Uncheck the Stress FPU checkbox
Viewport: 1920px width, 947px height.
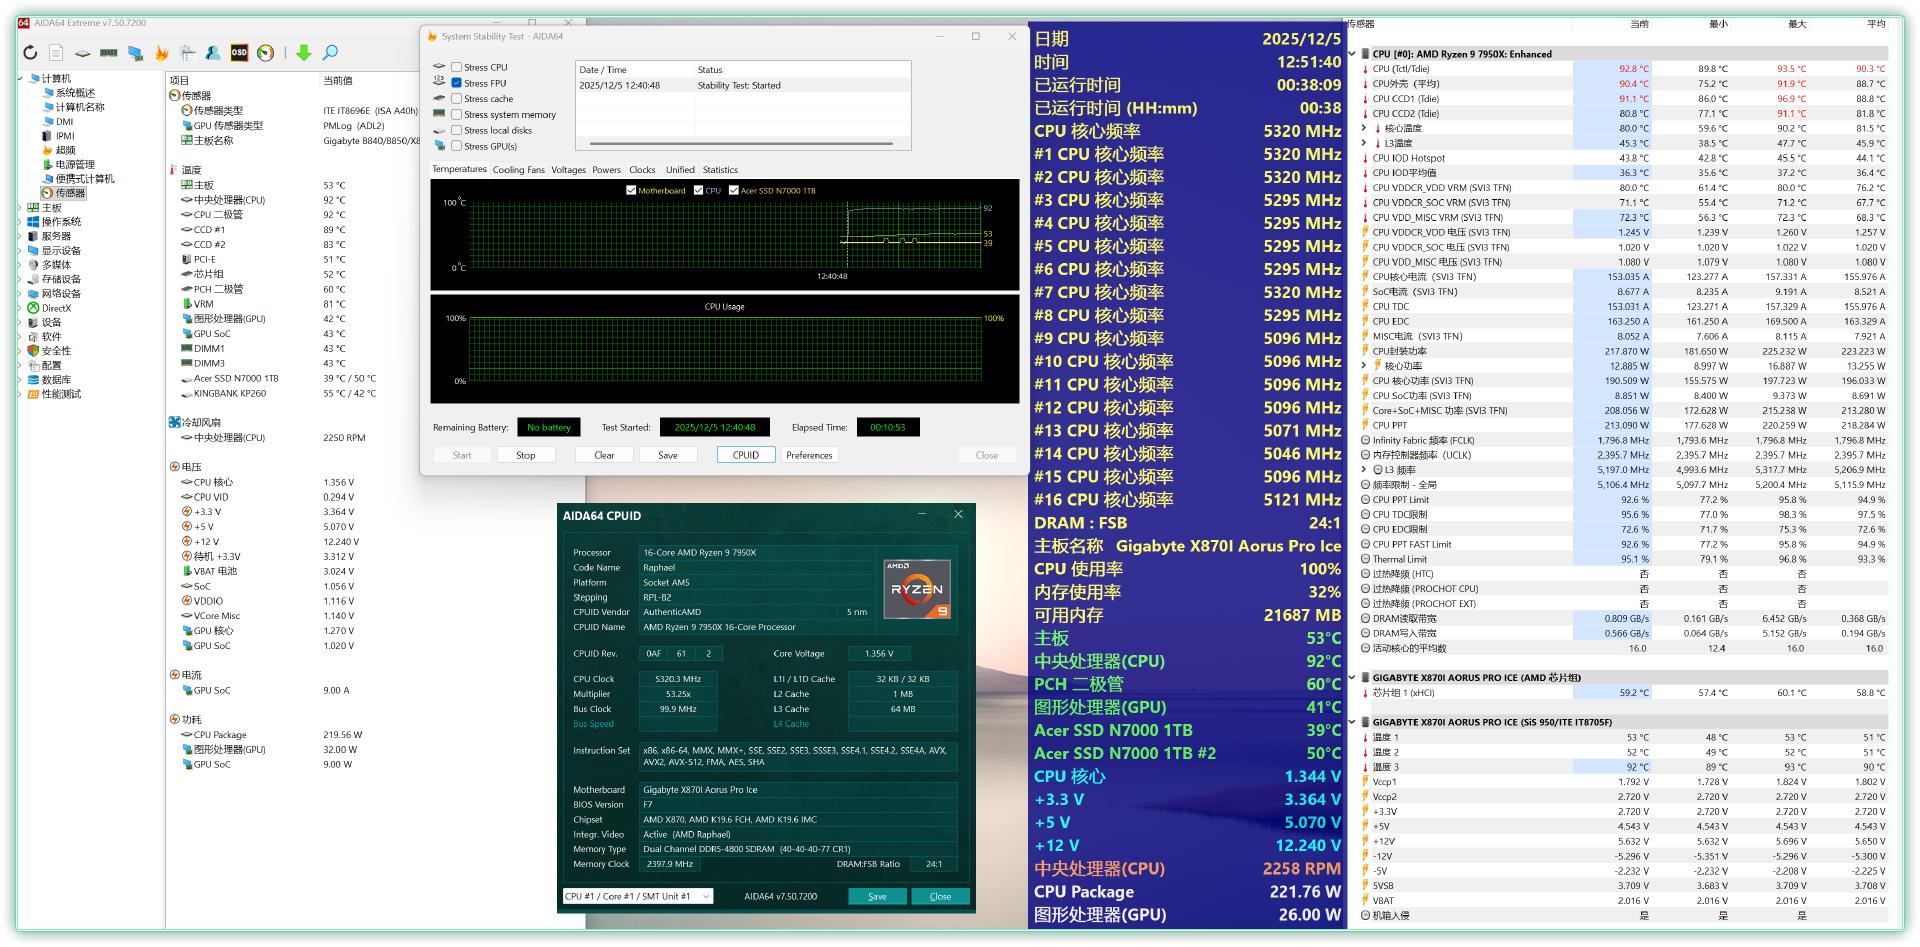click(457, 84)
